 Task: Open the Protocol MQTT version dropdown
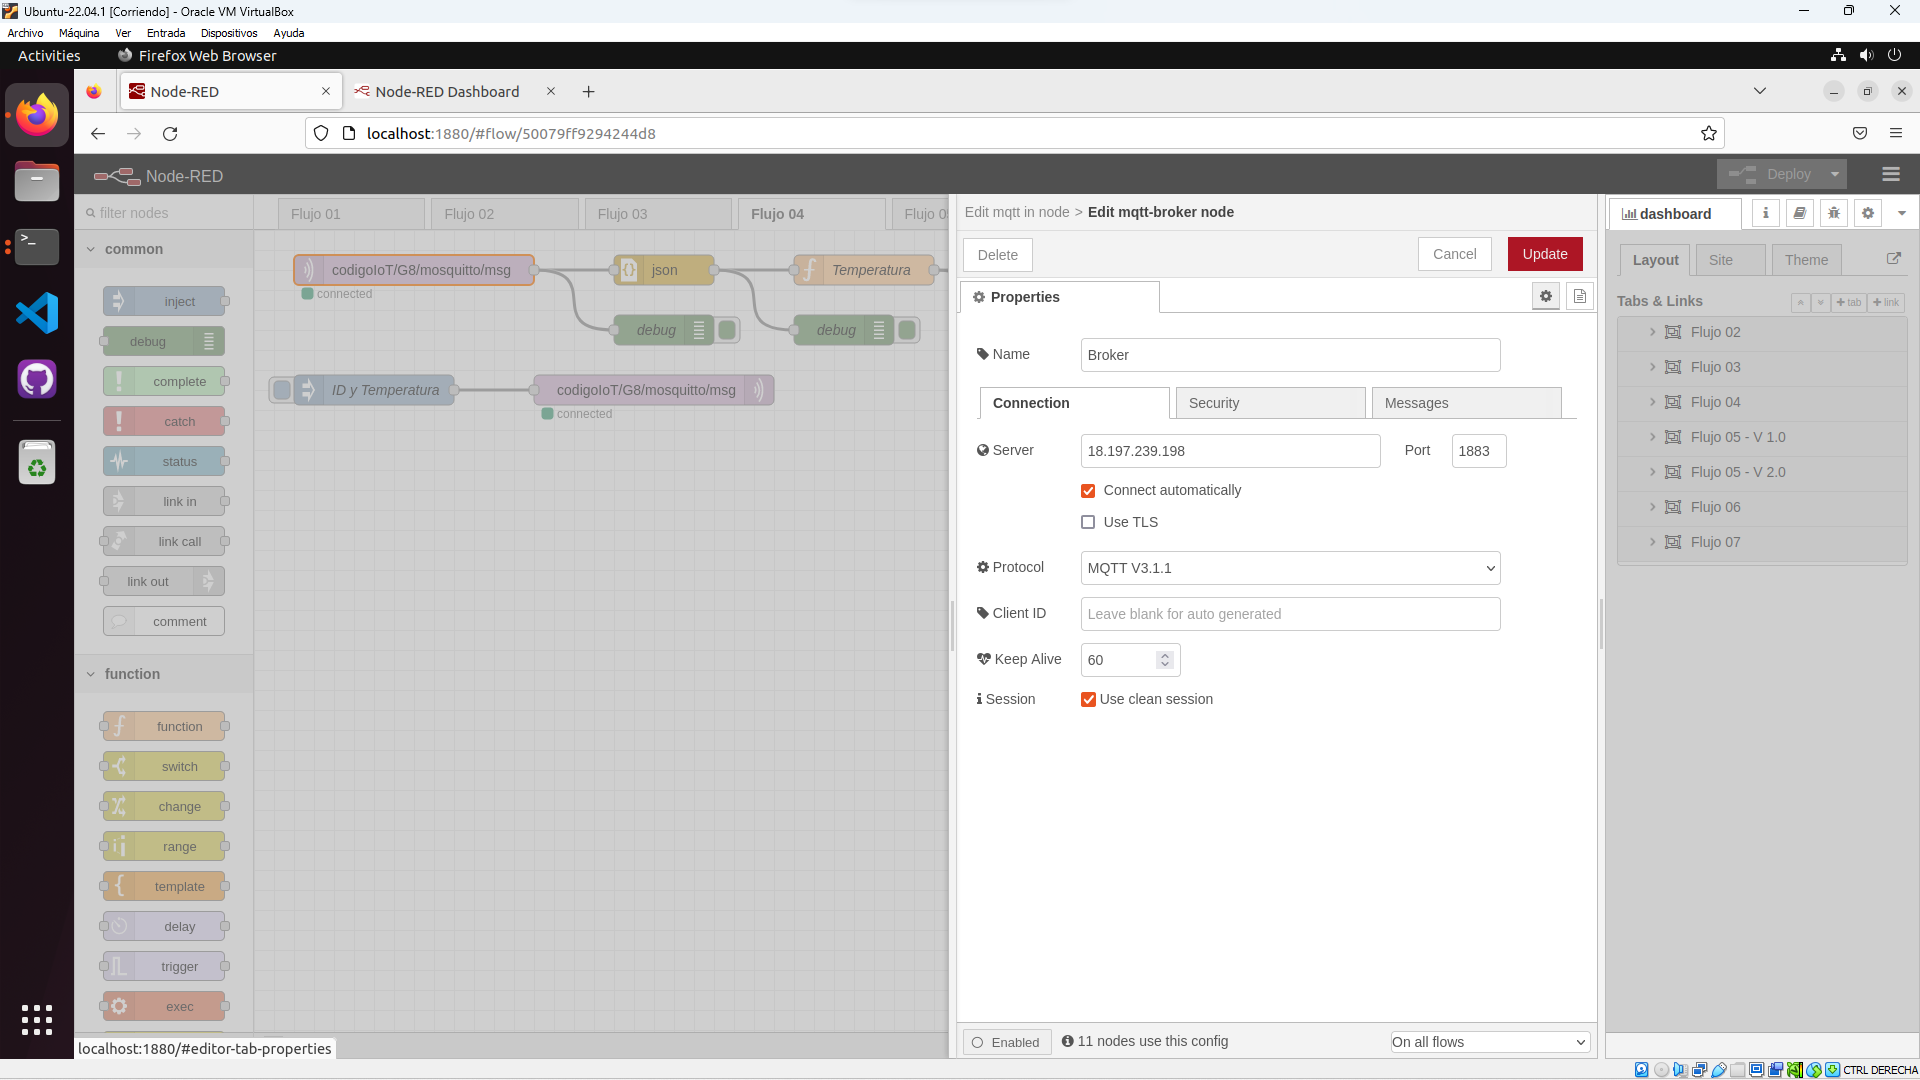point(1290,568)
